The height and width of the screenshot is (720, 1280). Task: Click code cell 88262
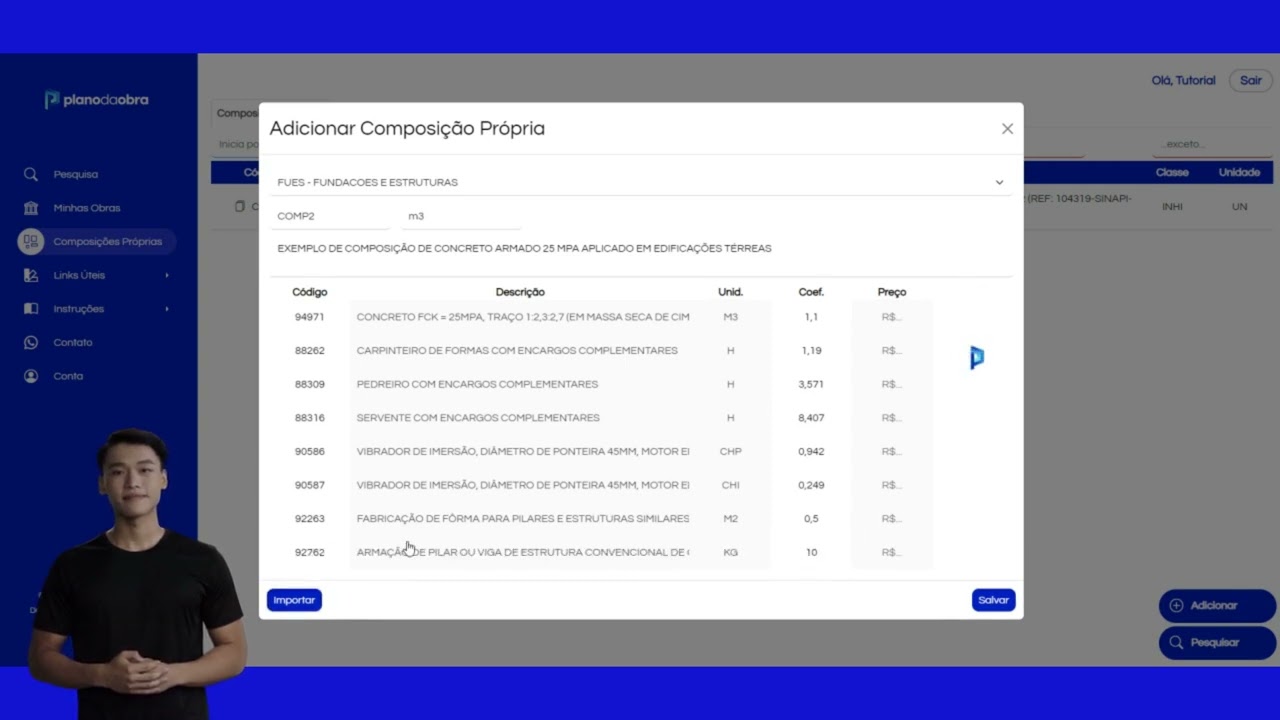(310, 351)
